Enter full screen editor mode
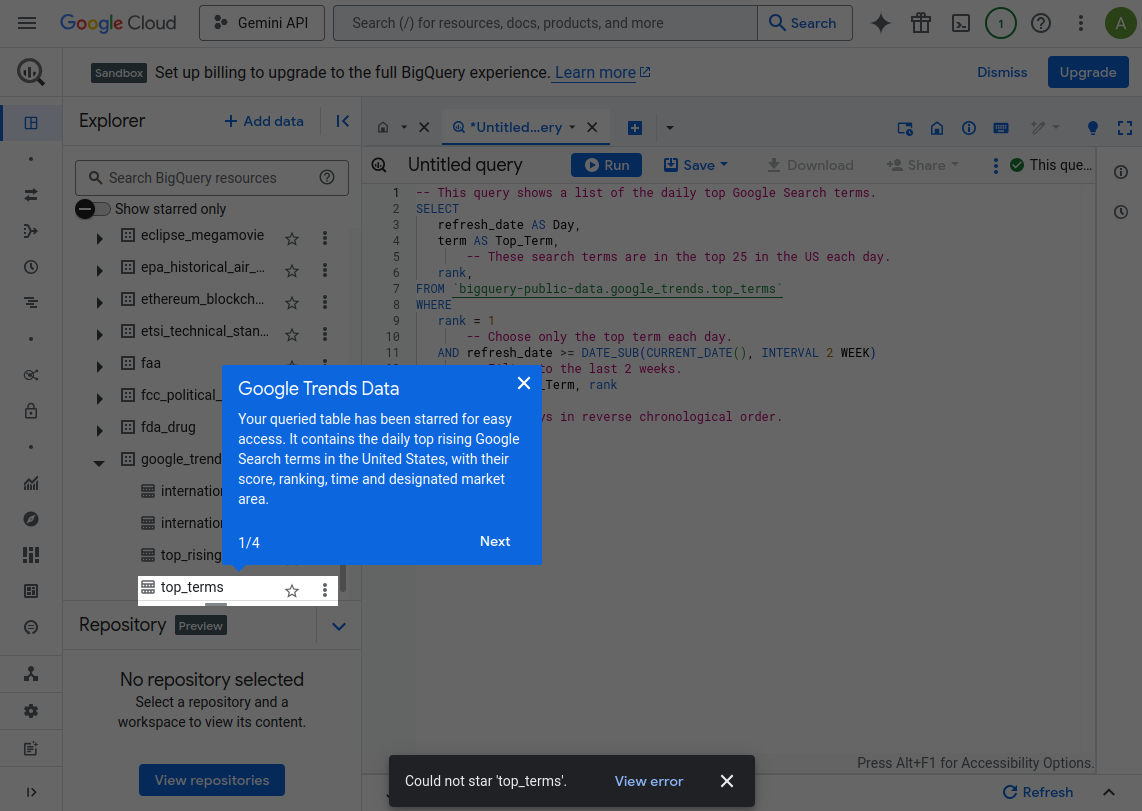The image size is (1142, 811). coord(1125,128)
